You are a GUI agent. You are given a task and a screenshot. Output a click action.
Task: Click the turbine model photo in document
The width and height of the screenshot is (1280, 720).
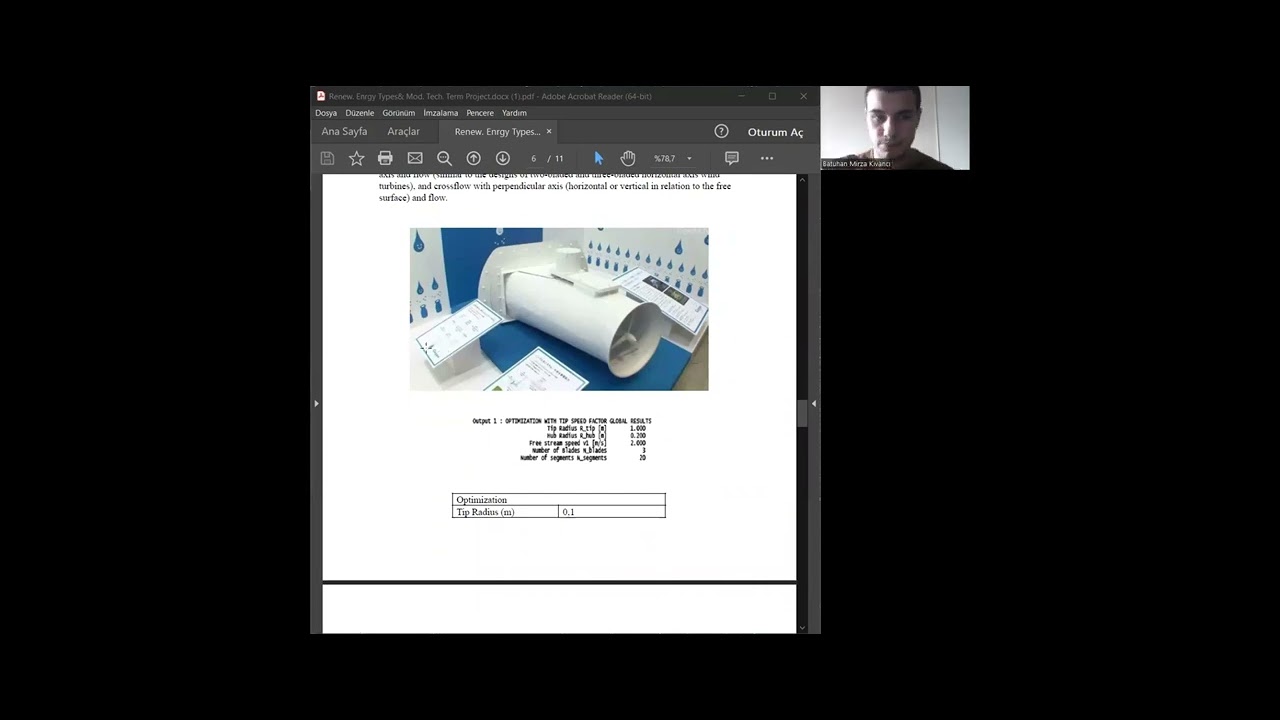(559, 309)
